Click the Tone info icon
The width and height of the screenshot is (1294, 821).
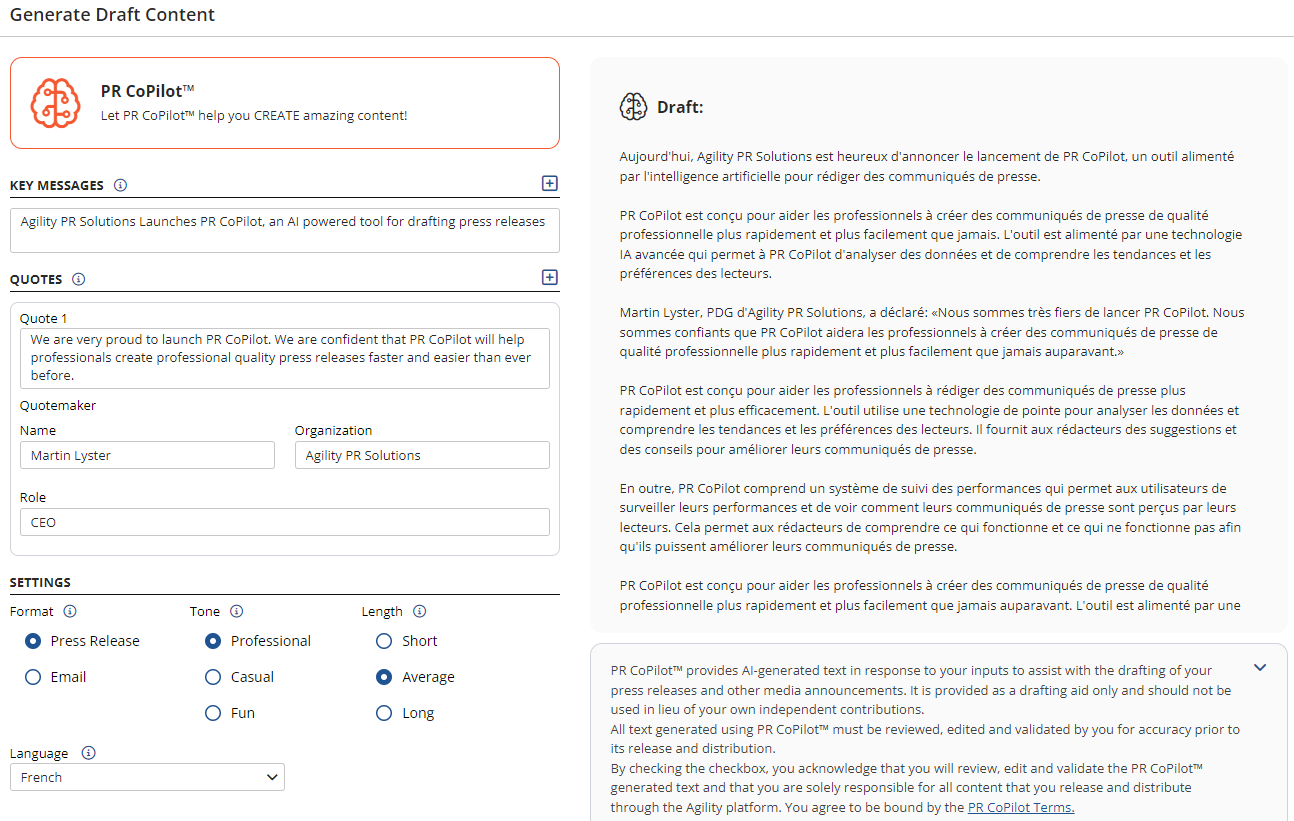point(237,611)
